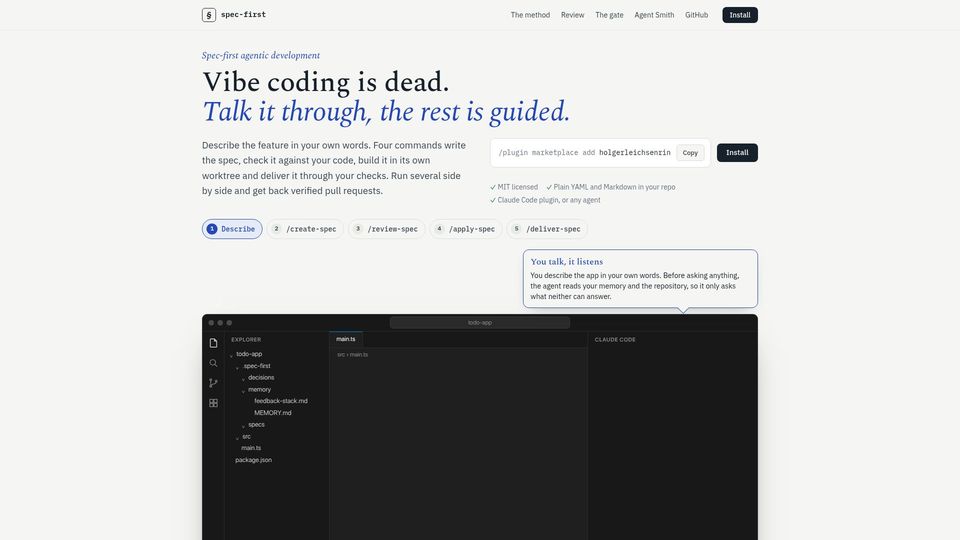The height and width of the screenshot is (540, 960).
Task: Collapse the todo-app root folder
Action: point(249,354)
